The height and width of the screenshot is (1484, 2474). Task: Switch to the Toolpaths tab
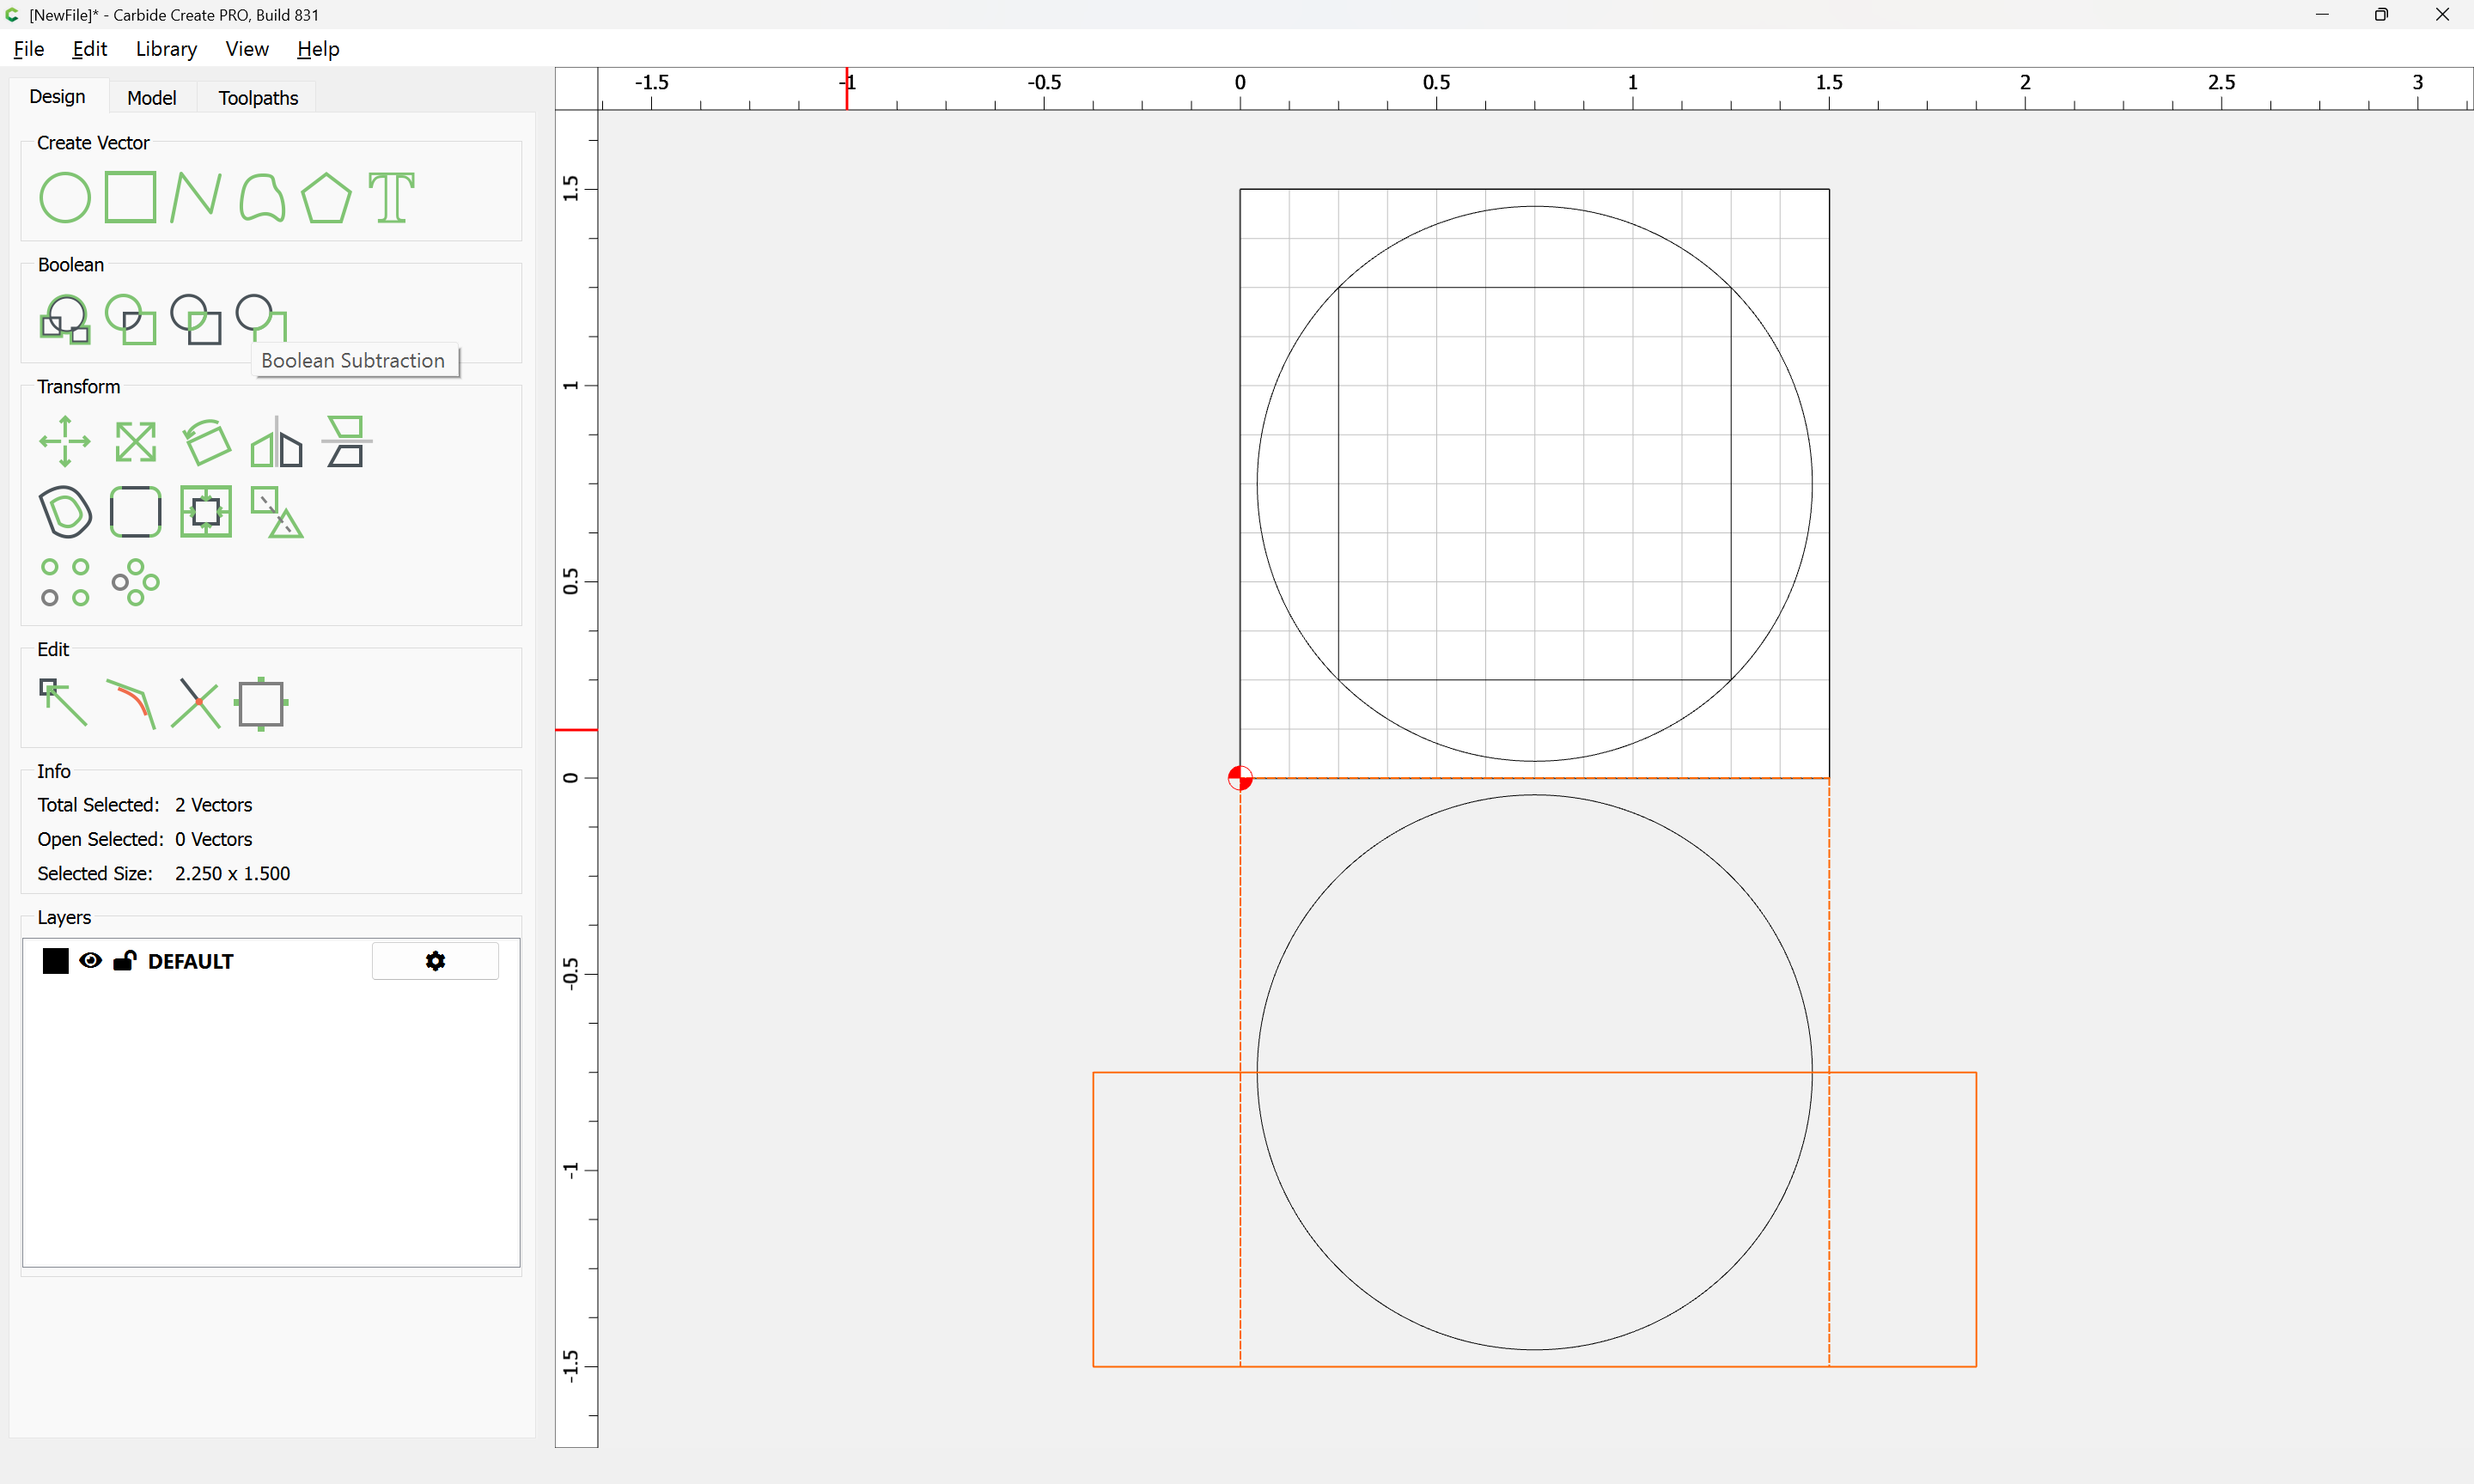[x=258, y=98]
